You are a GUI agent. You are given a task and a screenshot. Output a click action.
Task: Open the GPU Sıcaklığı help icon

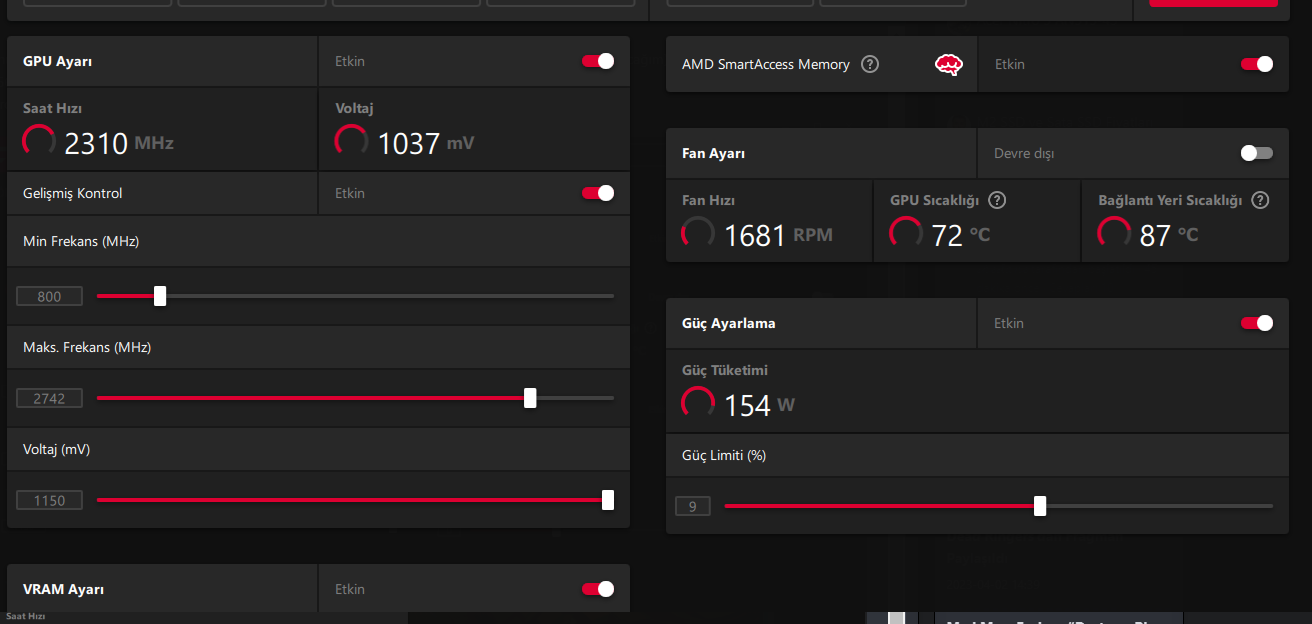(x=996, y=200)
